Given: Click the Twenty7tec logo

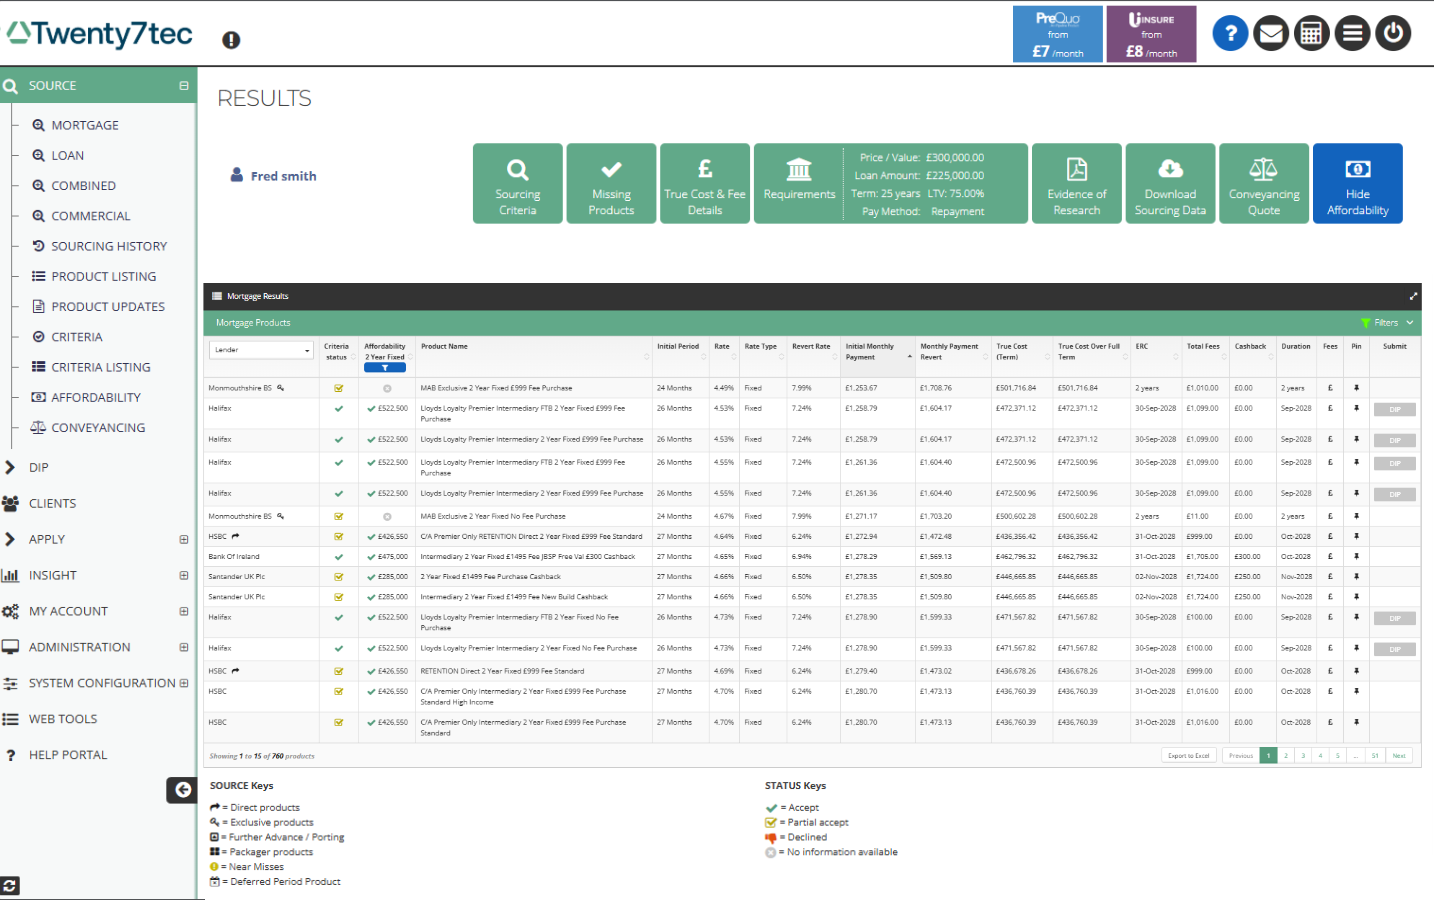Looking at the screenshot, I should point(100,34).
